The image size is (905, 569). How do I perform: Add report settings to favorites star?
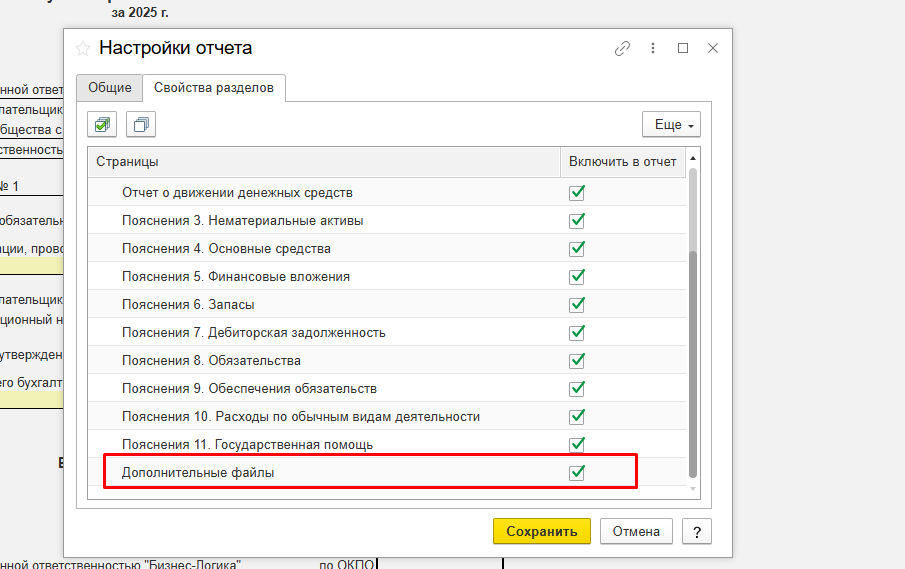click(x=83, y=48)
